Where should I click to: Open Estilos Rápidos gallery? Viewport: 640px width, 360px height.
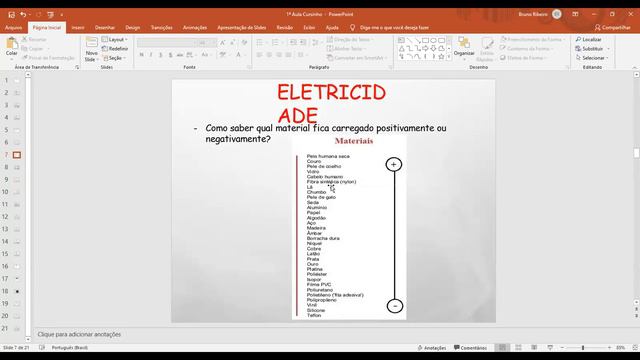[487, 49]
